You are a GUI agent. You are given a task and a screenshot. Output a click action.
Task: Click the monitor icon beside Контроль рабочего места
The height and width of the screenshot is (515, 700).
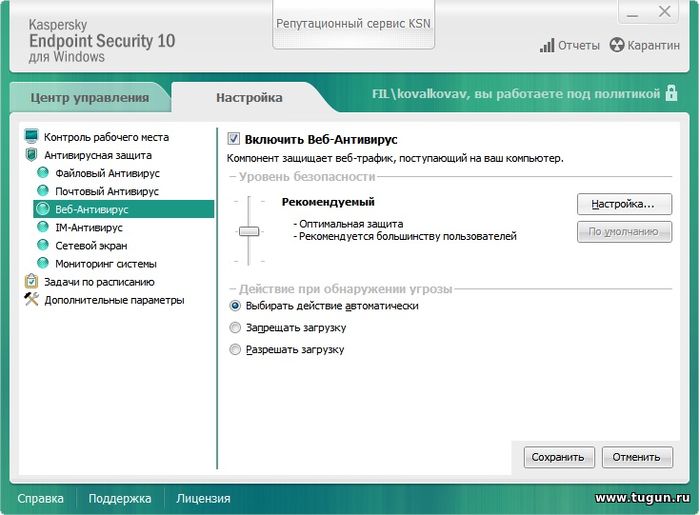[x=31, y=136]
